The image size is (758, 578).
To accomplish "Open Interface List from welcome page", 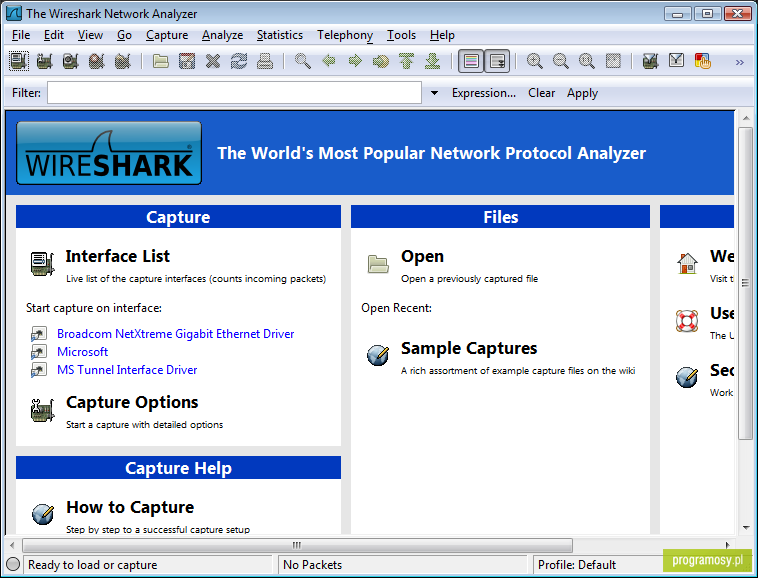I will click(x=117, y=256).
